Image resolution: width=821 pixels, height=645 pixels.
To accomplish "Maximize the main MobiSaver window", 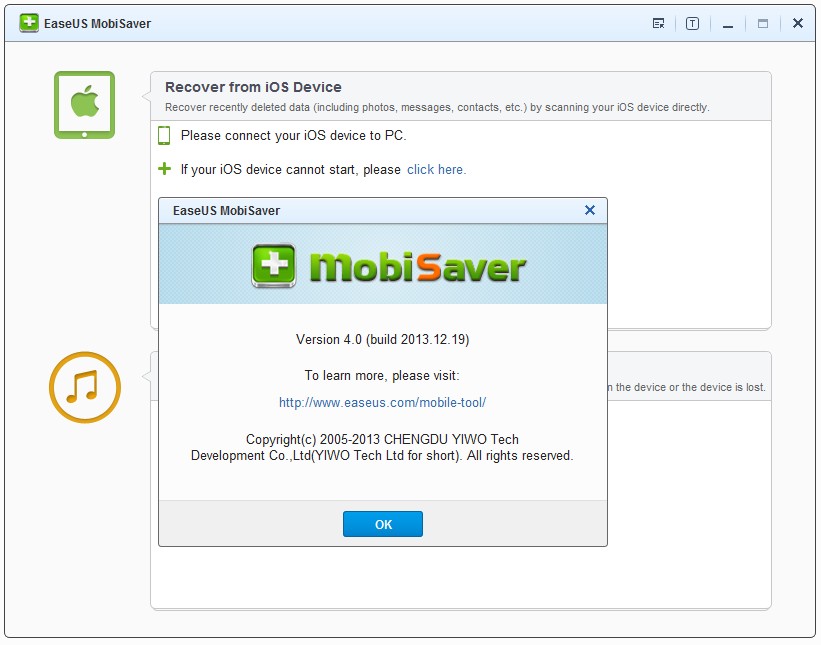I will pos(763,24).
